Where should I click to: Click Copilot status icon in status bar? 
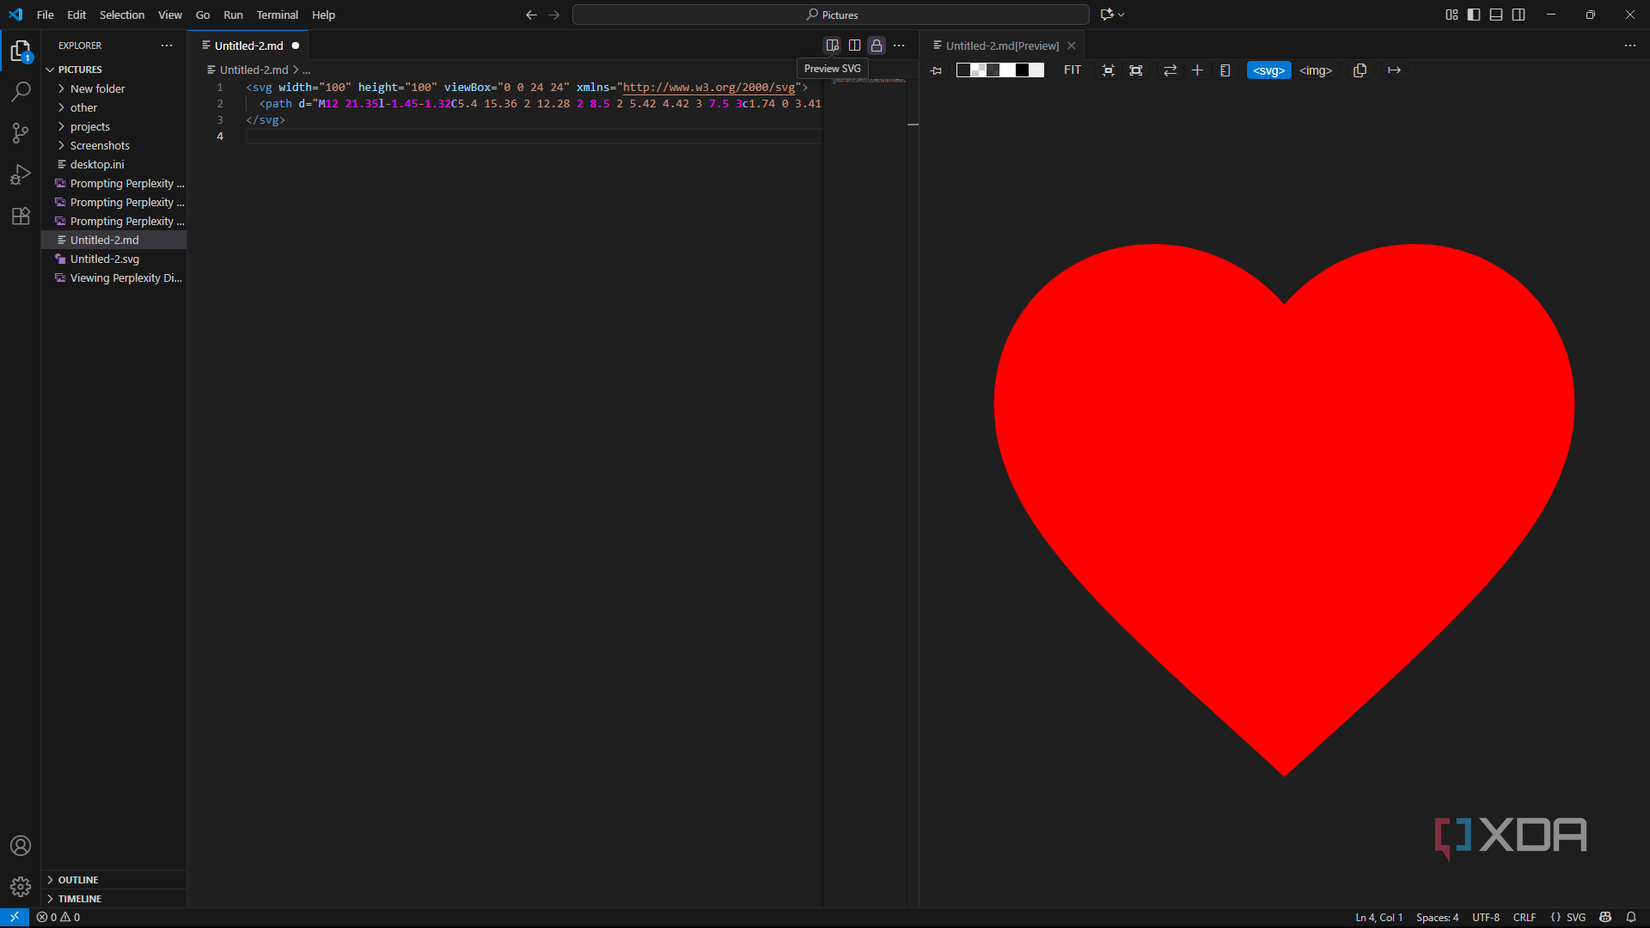pyautogui.click(x=1605, y=917)
